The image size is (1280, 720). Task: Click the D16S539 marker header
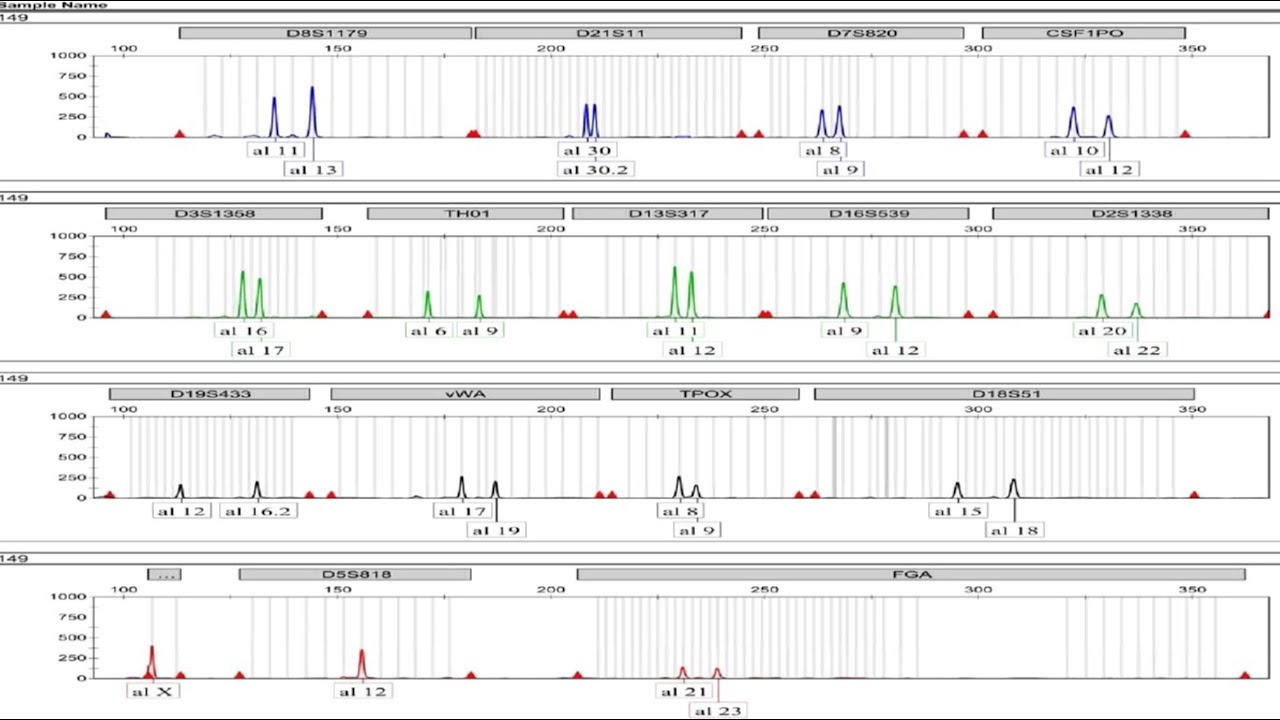click(x=868, y=213)
